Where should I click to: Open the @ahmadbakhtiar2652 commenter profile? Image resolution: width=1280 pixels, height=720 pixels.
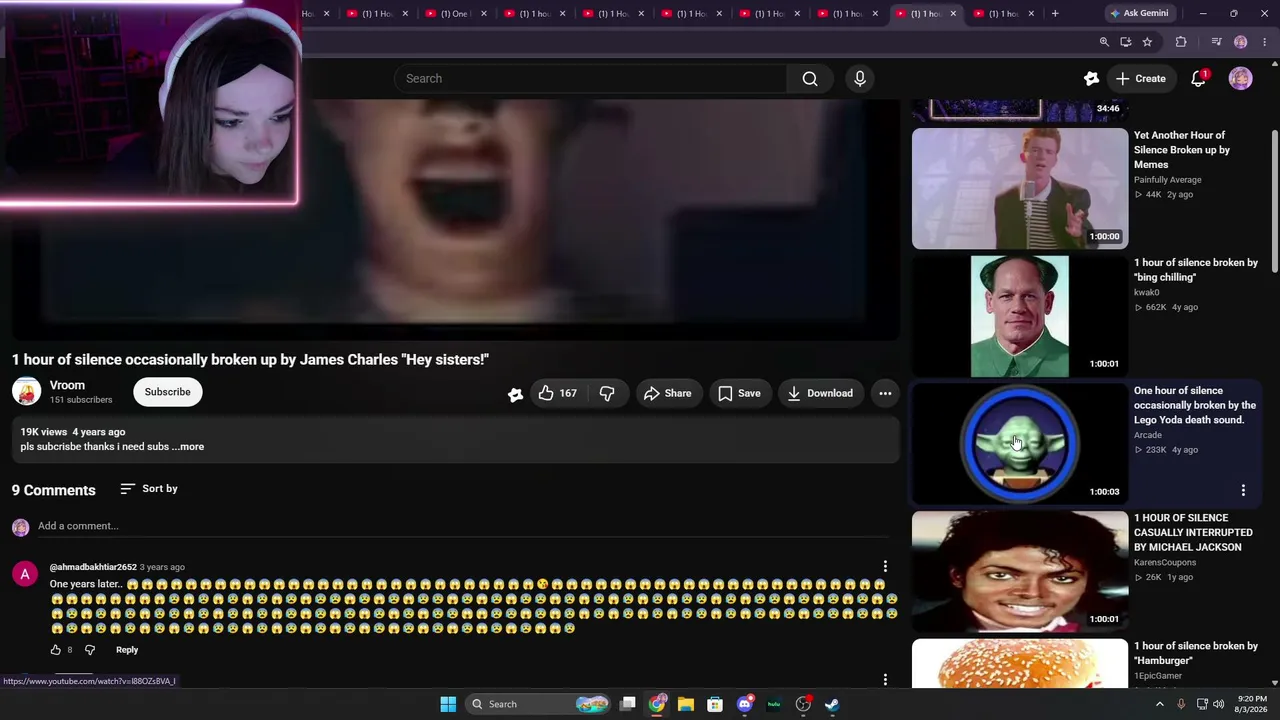point(93,567)
